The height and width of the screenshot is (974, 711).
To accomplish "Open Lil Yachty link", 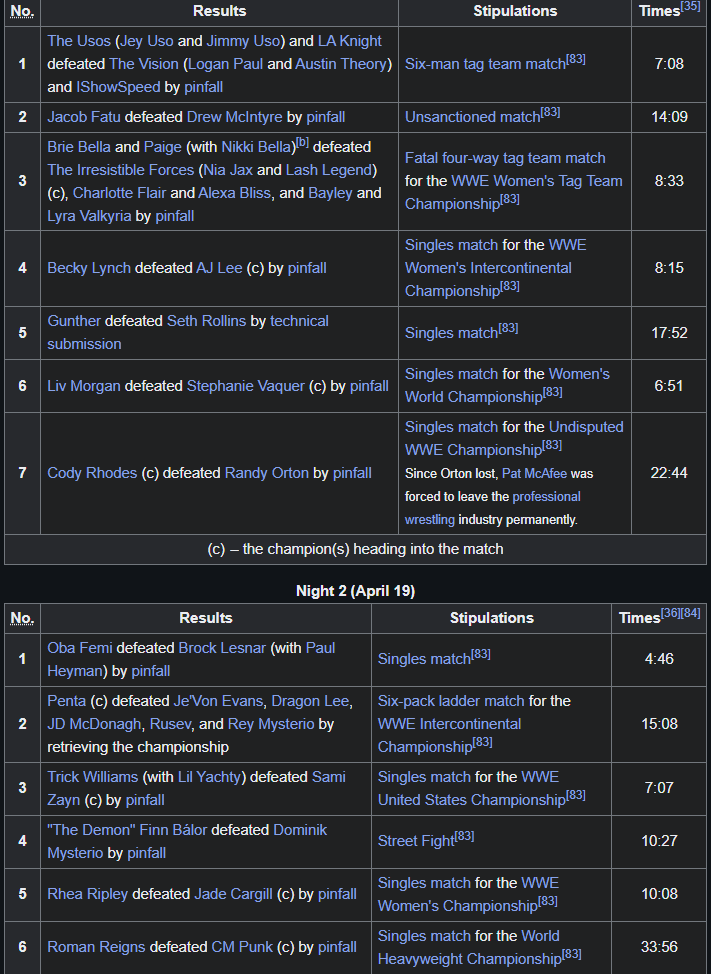I will pos(208,778).
